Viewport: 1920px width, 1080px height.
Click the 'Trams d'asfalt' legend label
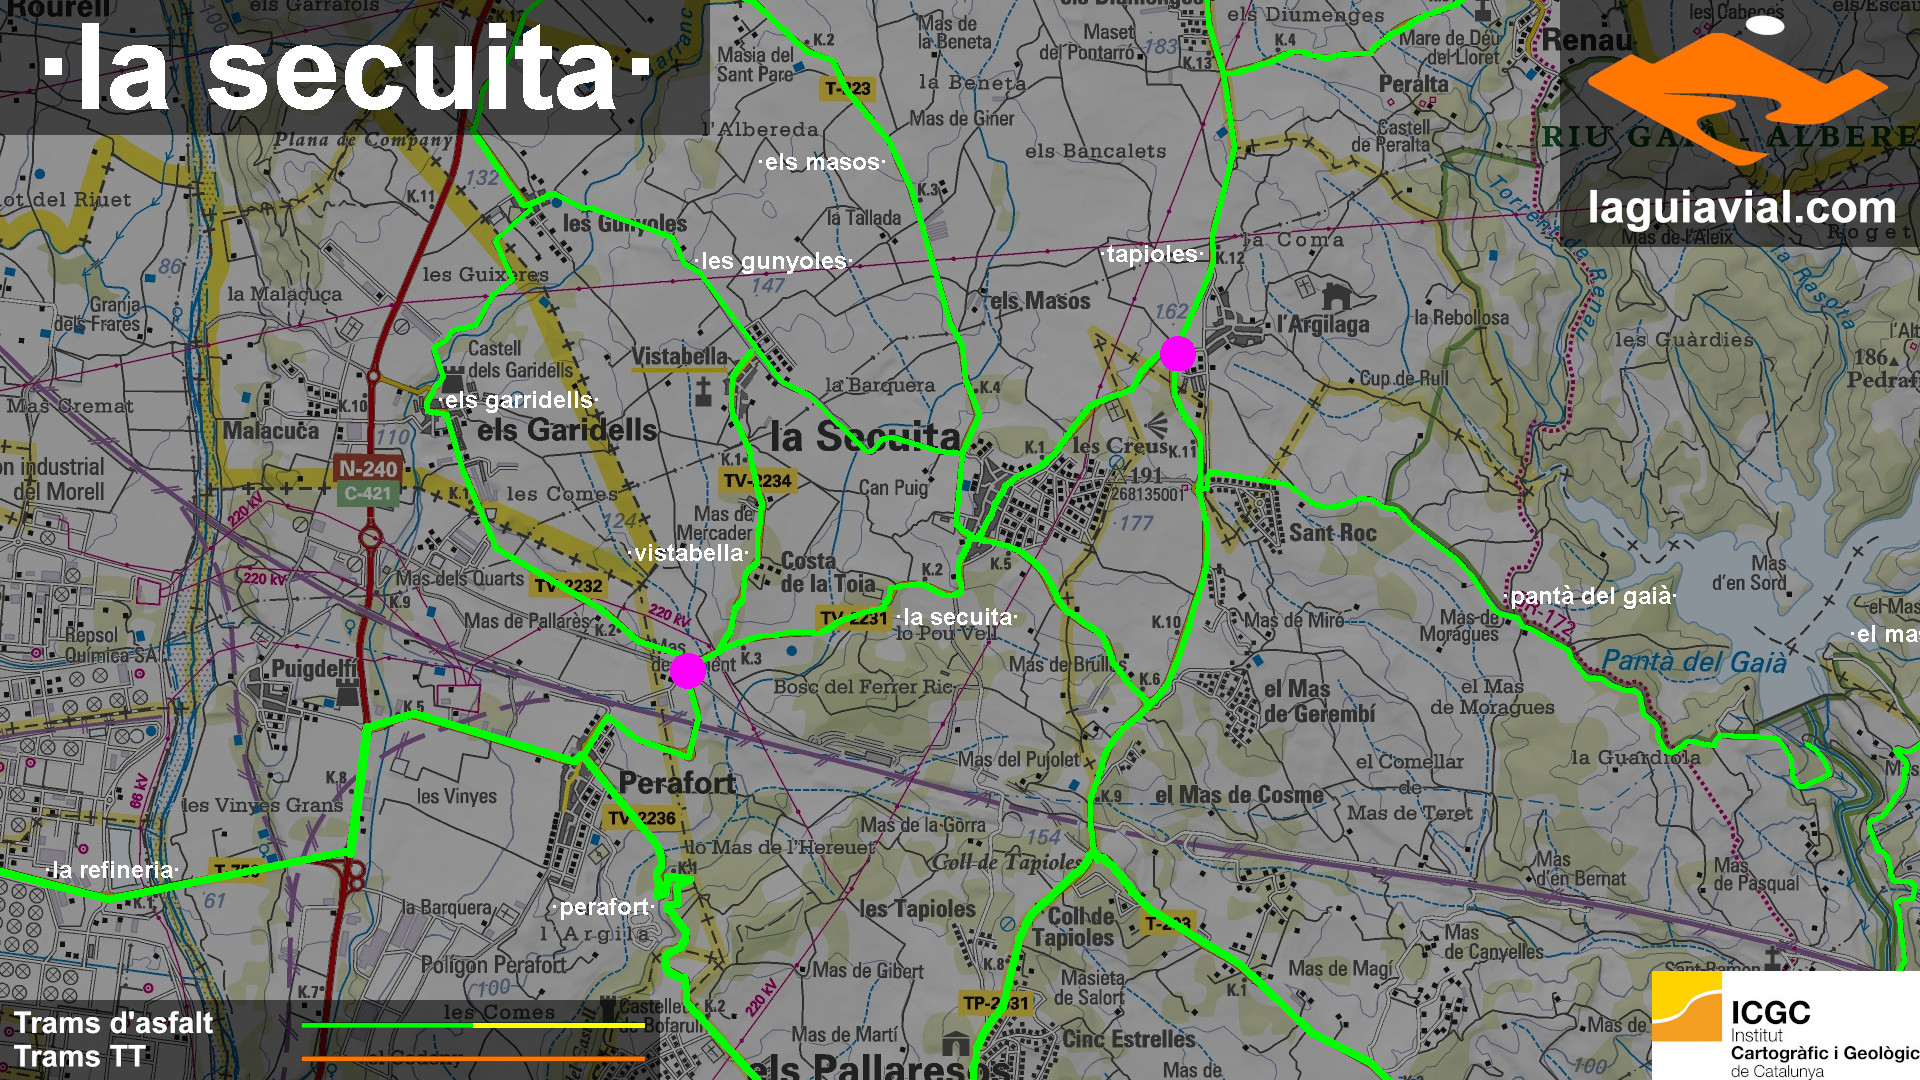click(x=113, y=1023)
